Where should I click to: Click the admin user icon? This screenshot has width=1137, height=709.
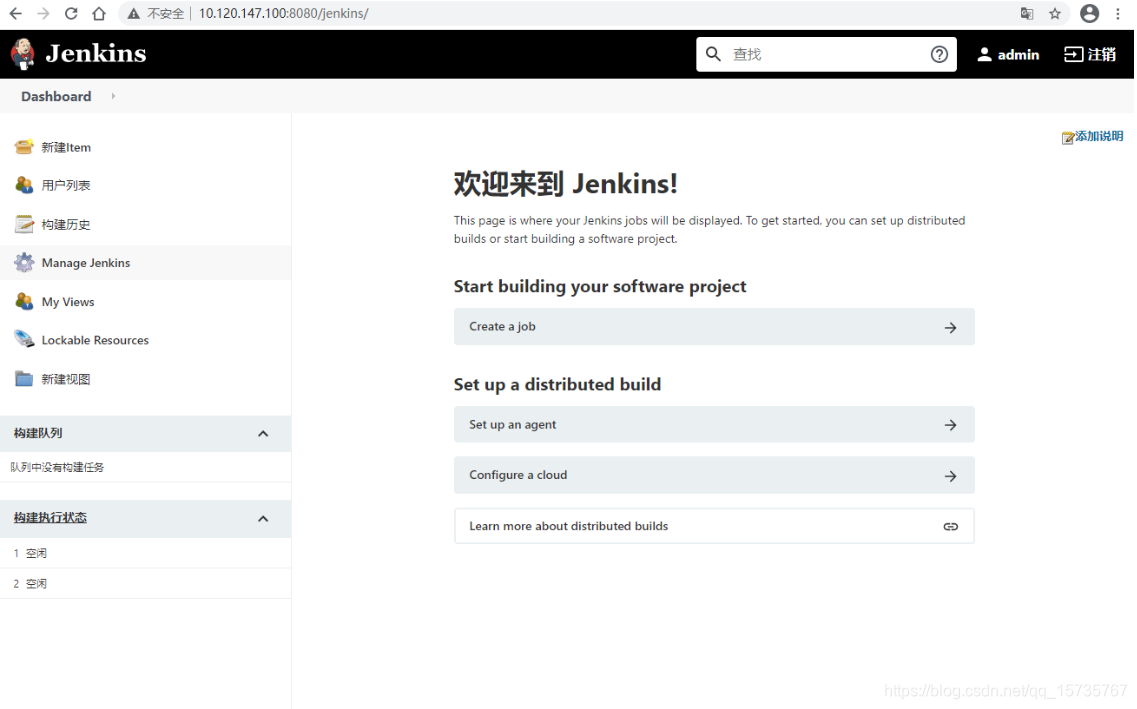tap(984, 54)
